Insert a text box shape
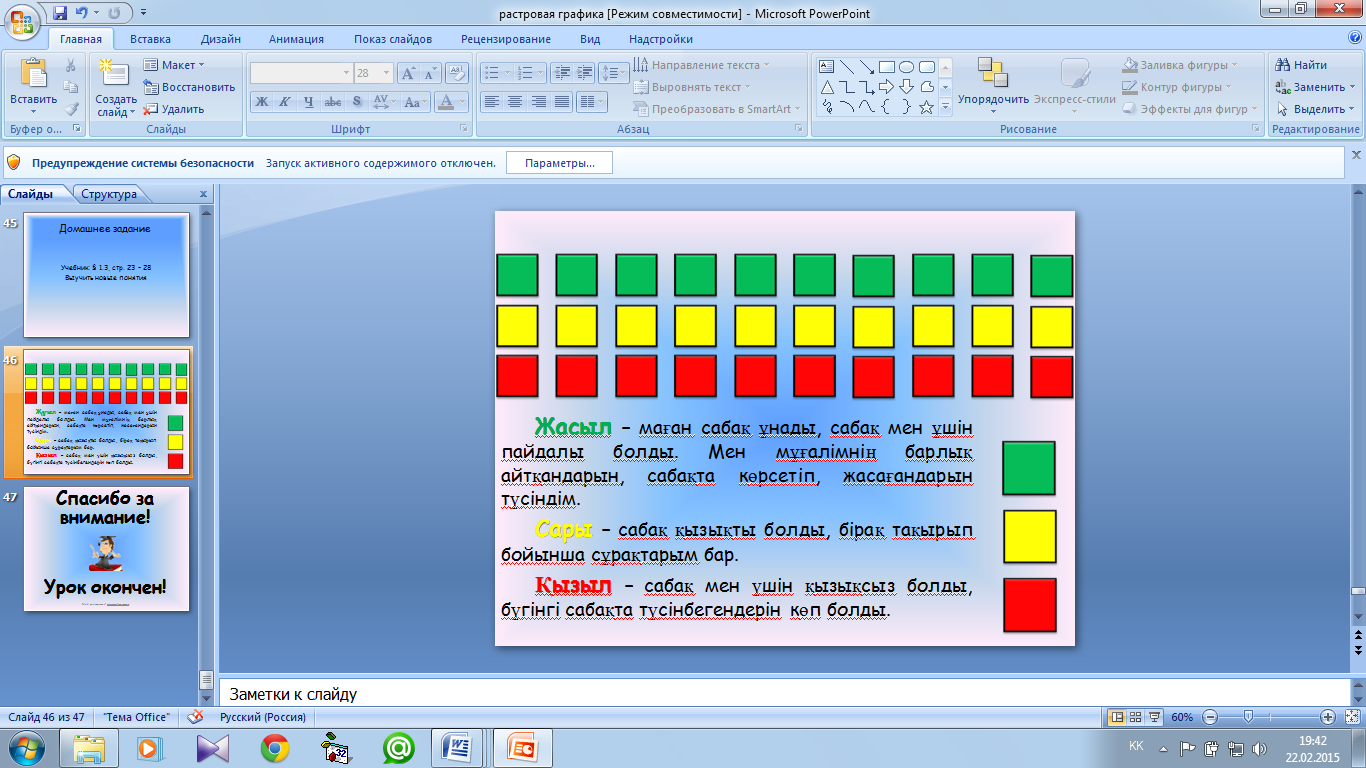This screenshot has width=1366, height=768. (827, 67)
